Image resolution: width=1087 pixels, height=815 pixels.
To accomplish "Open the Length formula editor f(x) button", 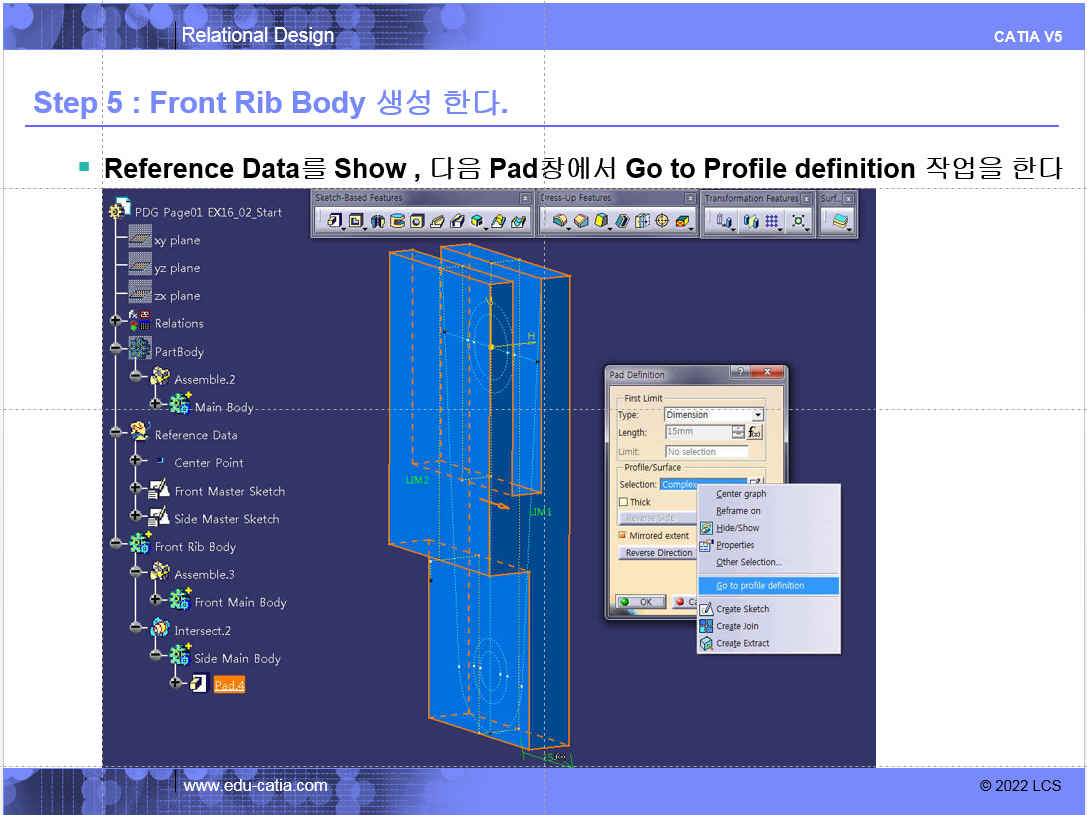I will pyautogui.click(x=755, y=433).
